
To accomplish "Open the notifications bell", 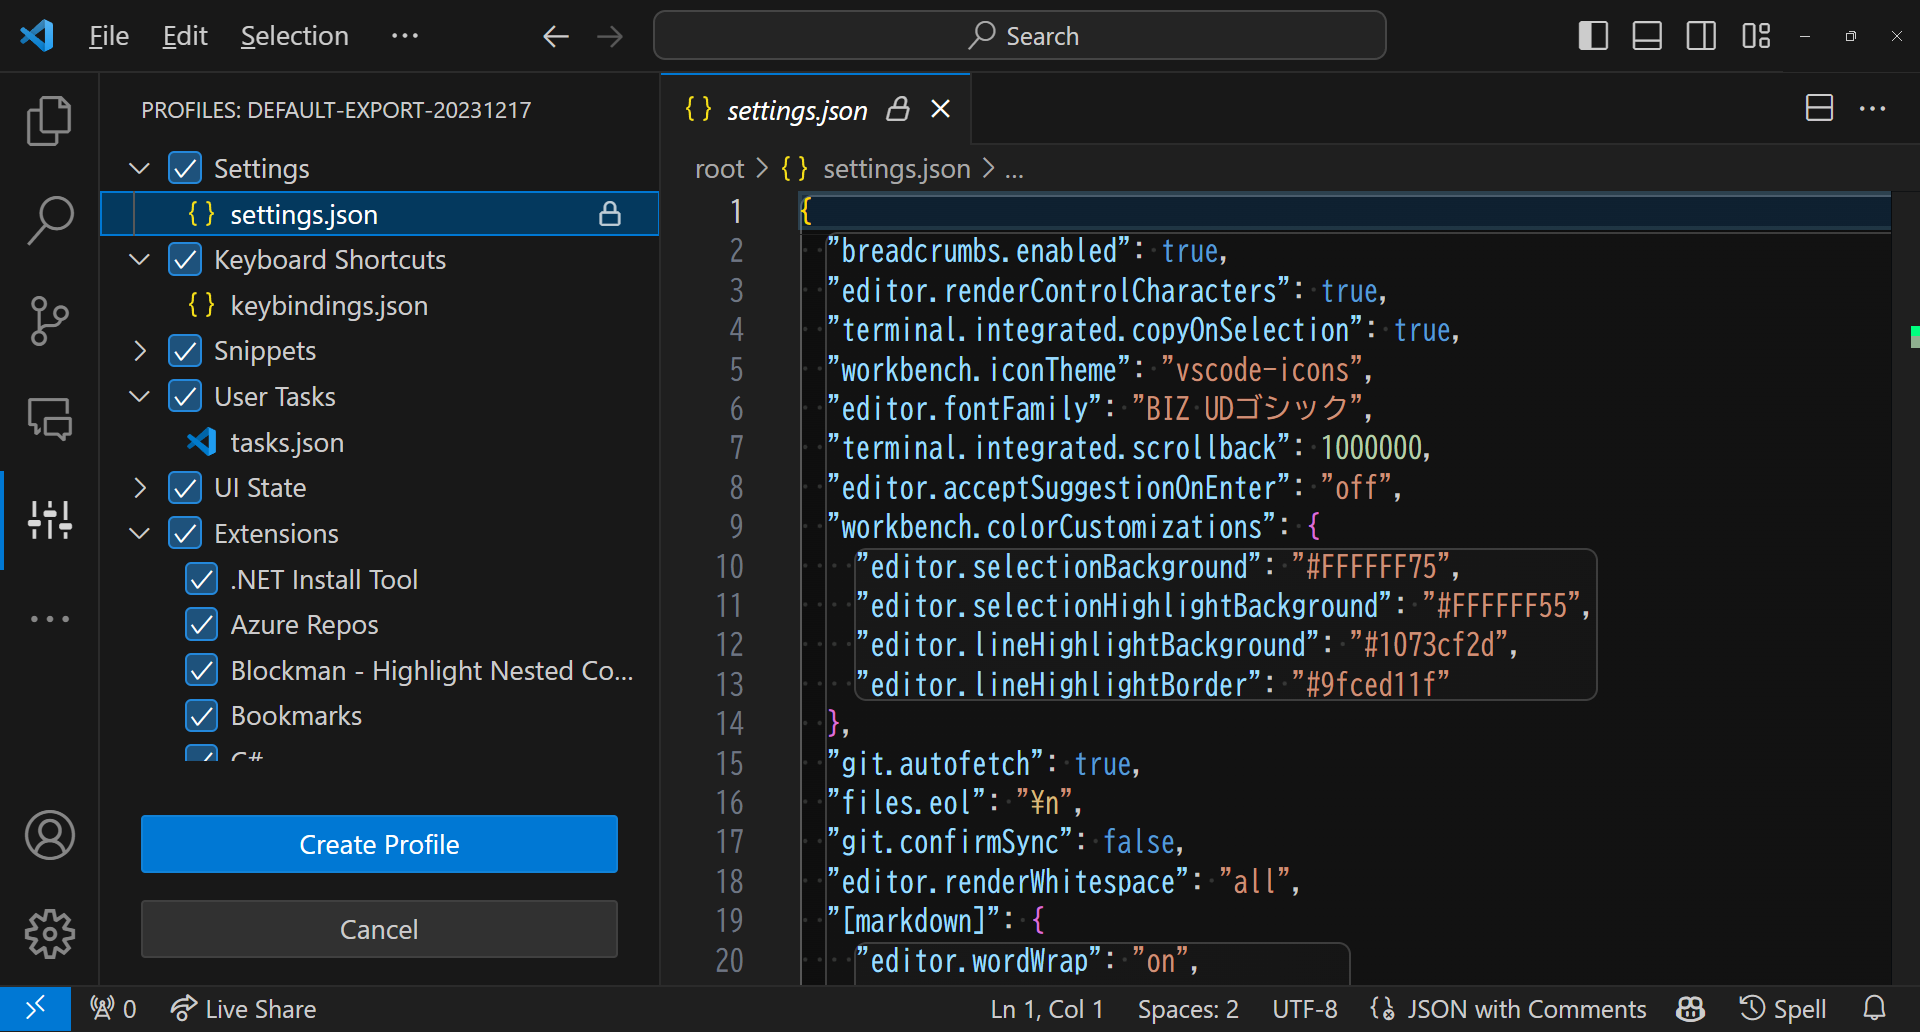I will [x=1874, y=1008].
